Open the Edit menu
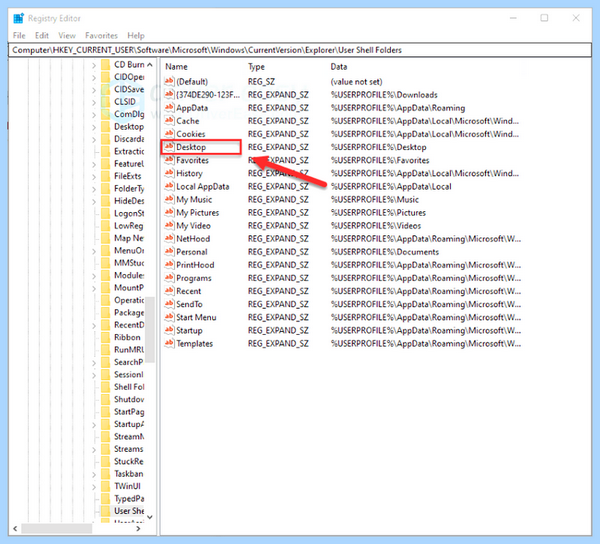 pyautogui.click(x=42, y=36)
